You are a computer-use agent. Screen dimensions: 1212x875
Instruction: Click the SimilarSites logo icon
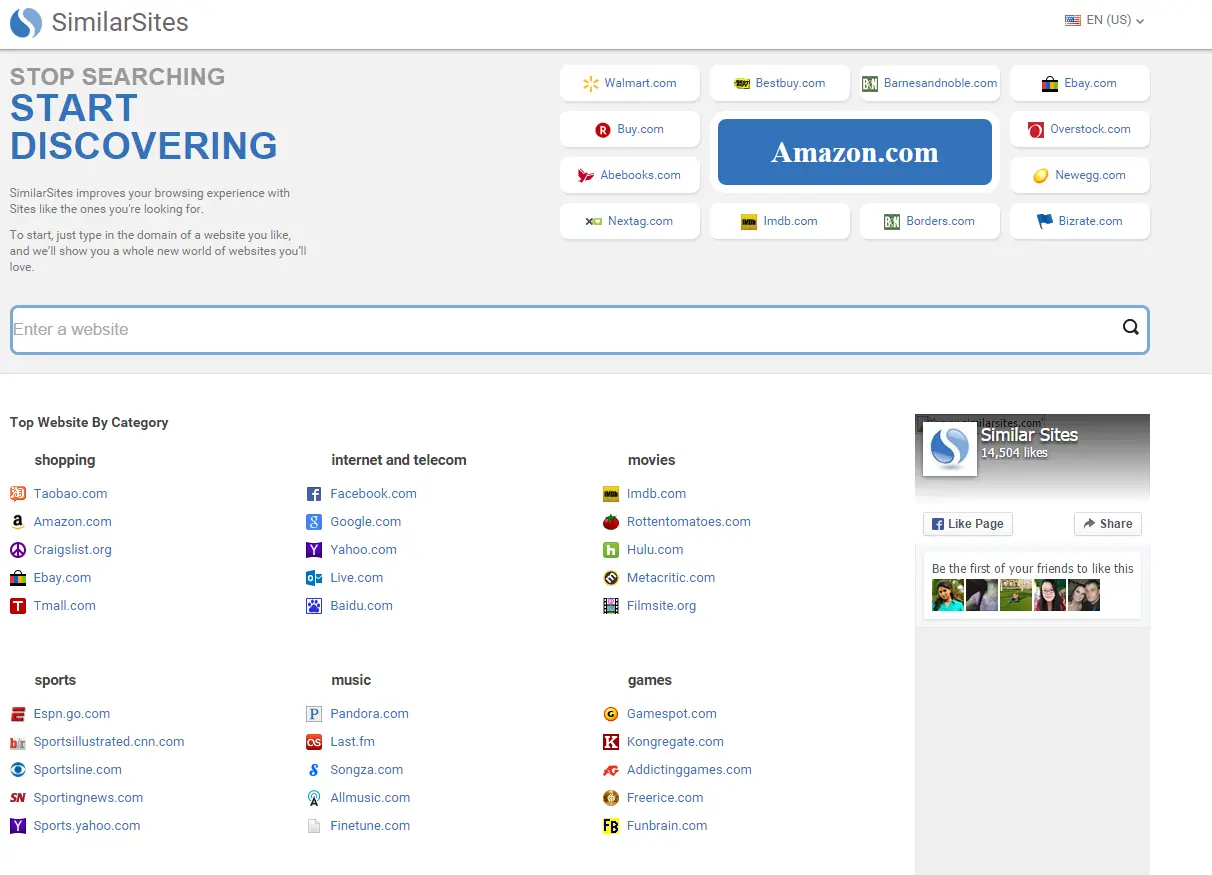25,22
